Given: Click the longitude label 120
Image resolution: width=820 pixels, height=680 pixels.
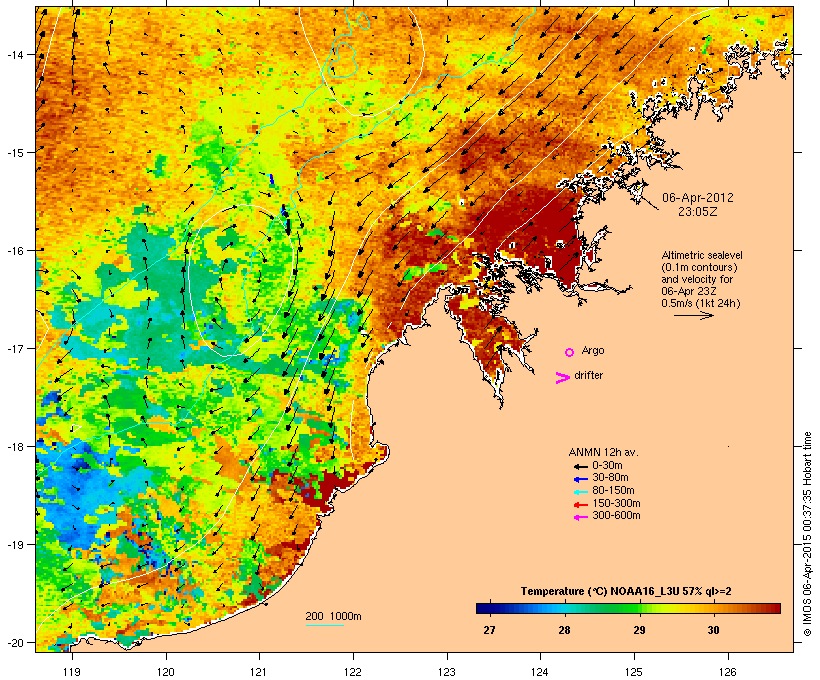Looking at the screenshot, I should click(x=166, y=672).
